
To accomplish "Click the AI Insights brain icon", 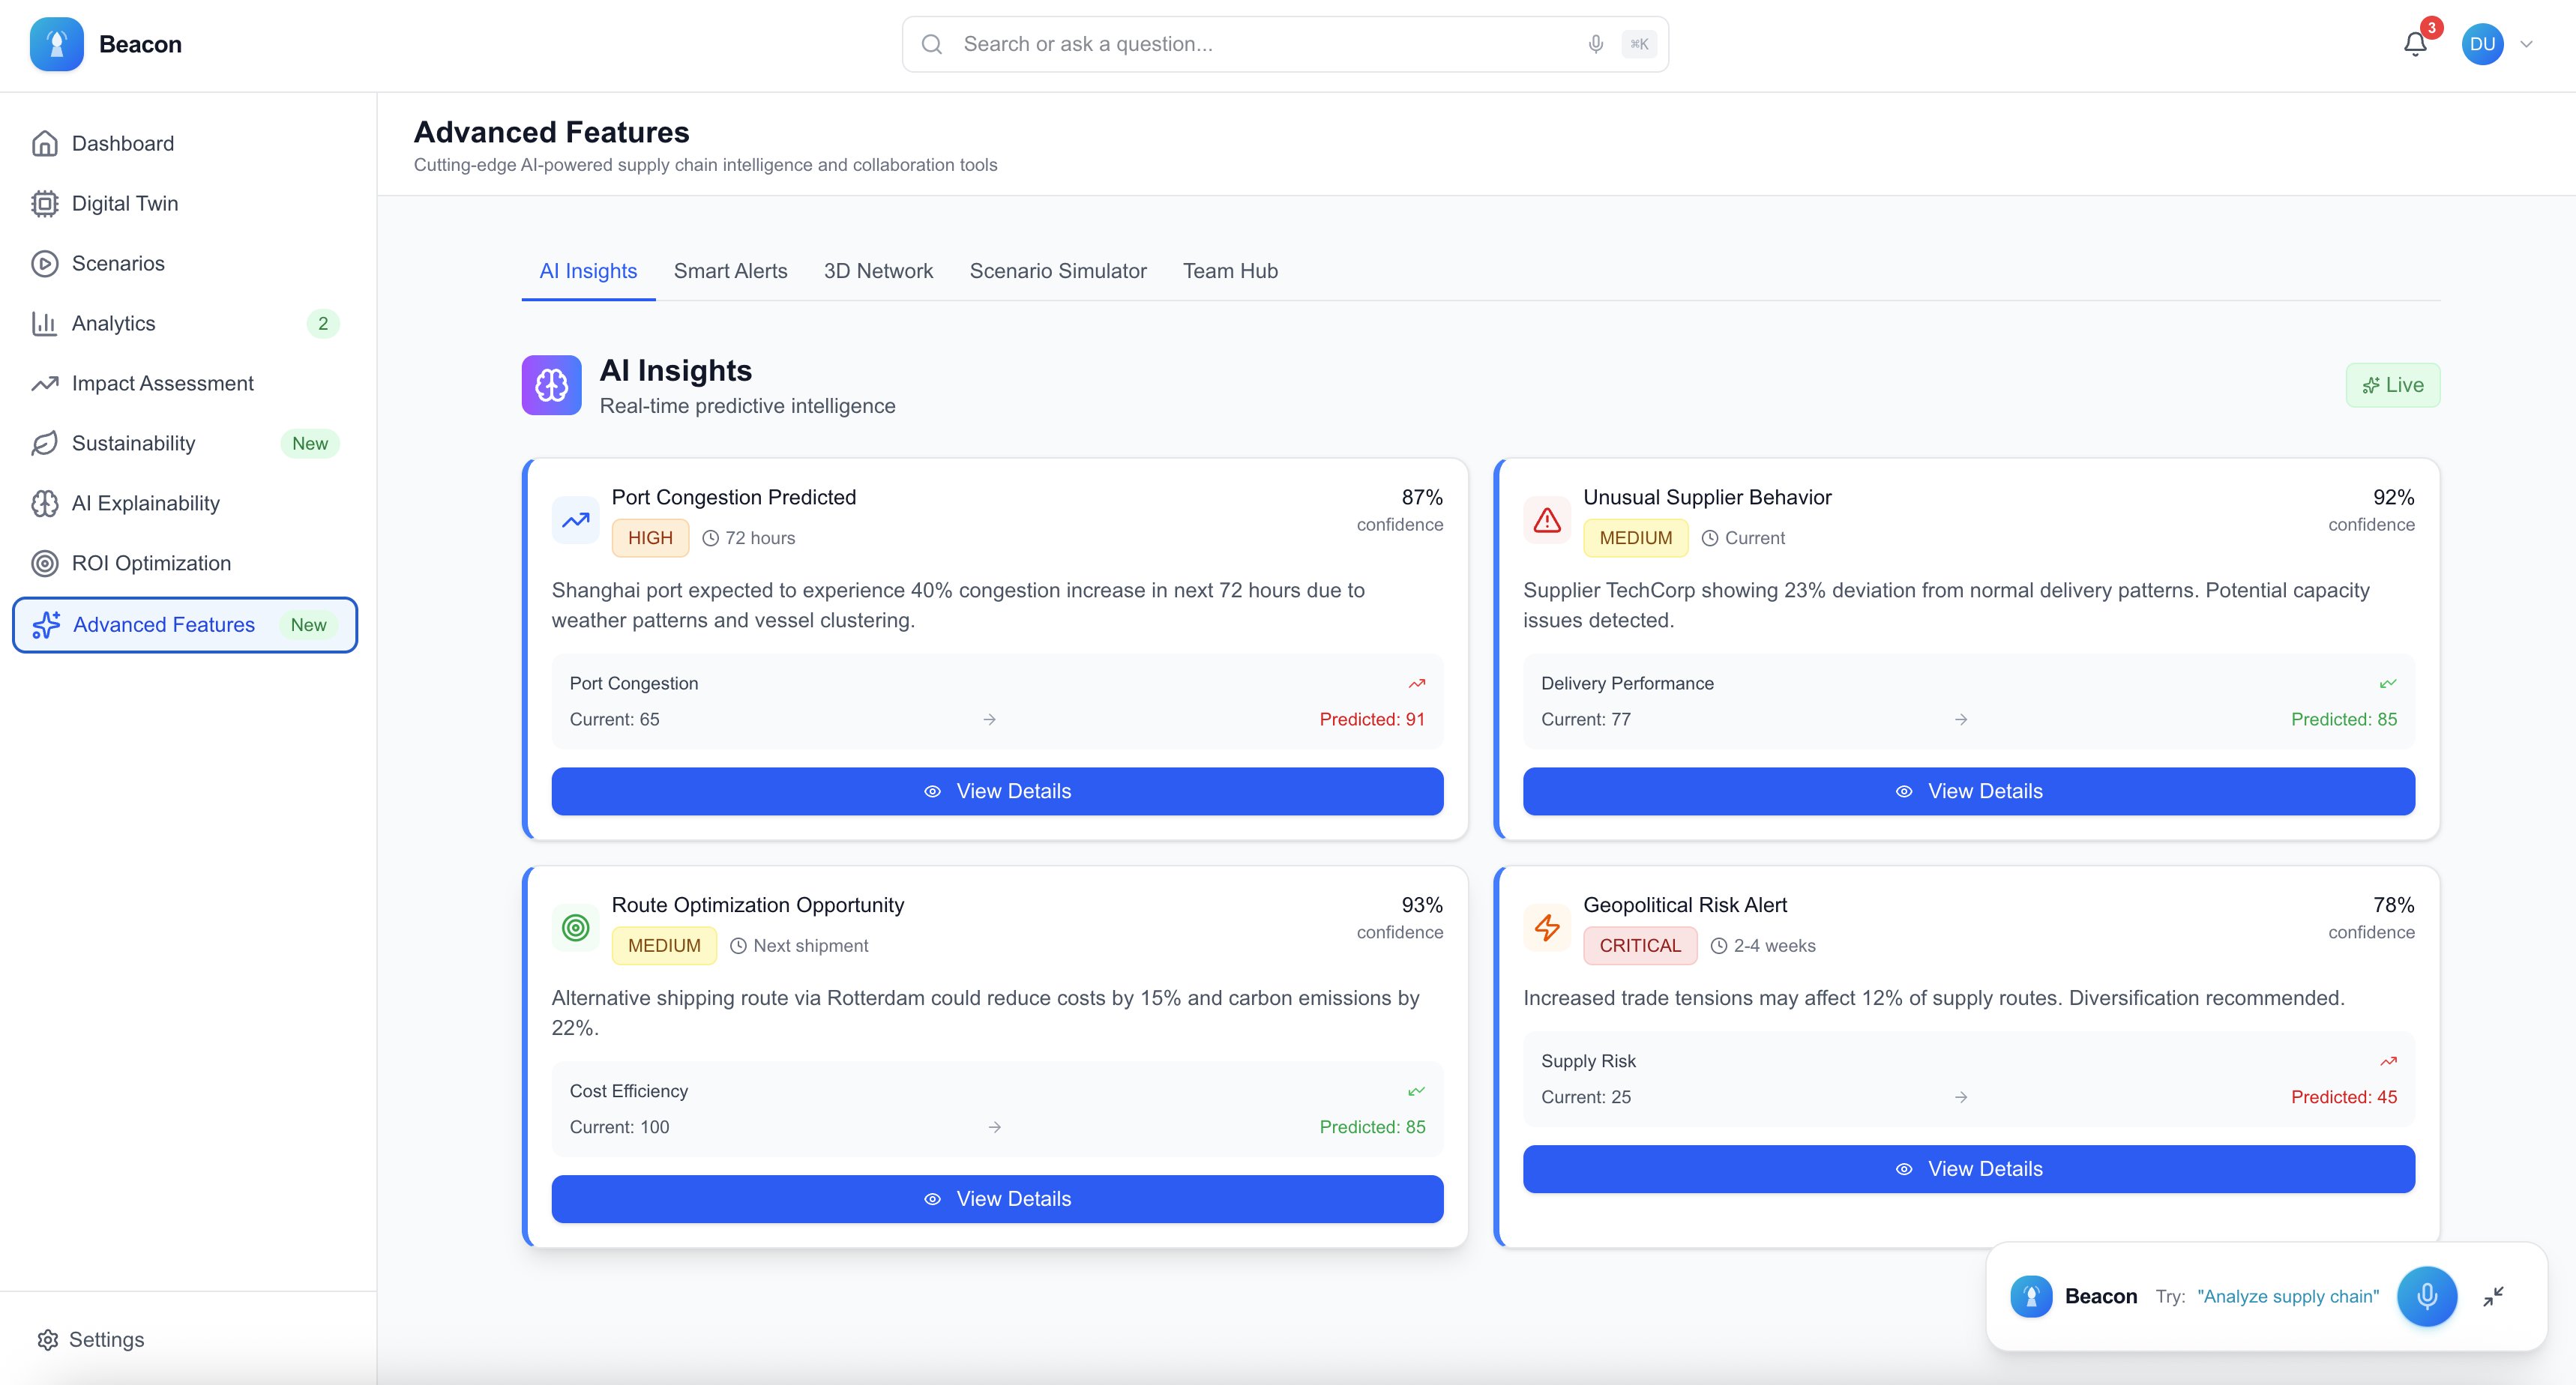I will [551, 385].
